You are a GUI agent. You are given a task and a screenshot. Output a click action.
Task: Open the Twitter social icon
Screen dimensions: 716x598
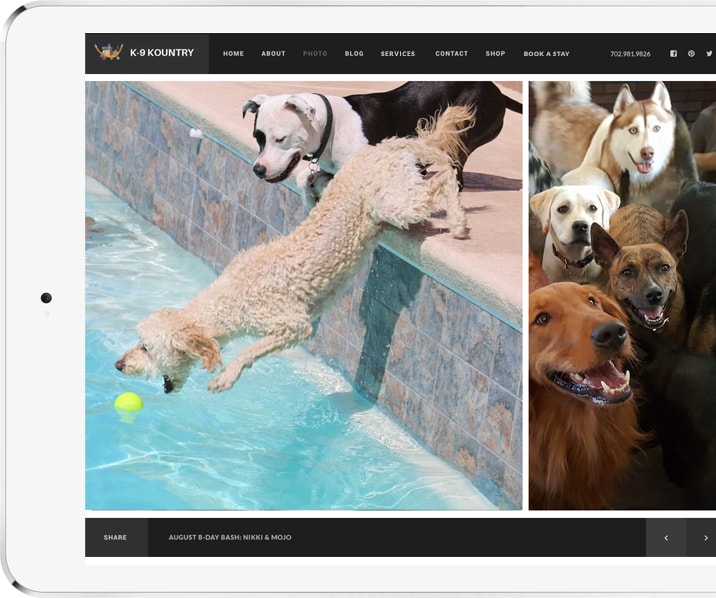coord(709,53)
